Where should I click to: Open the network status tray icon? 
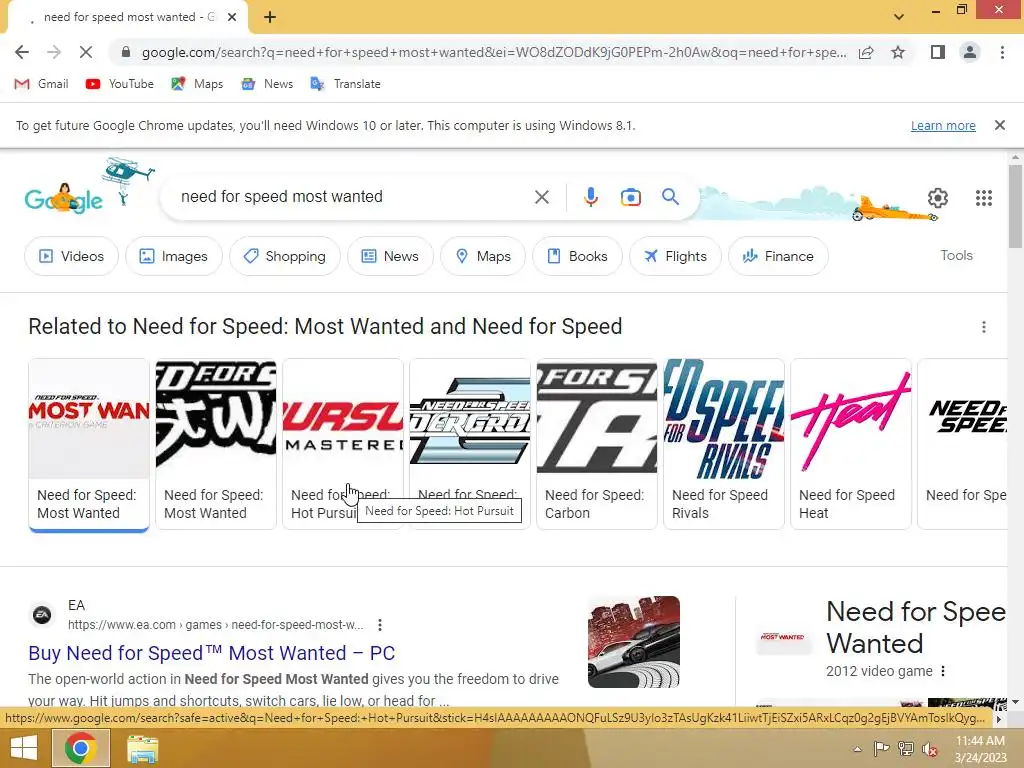(906, 749)
